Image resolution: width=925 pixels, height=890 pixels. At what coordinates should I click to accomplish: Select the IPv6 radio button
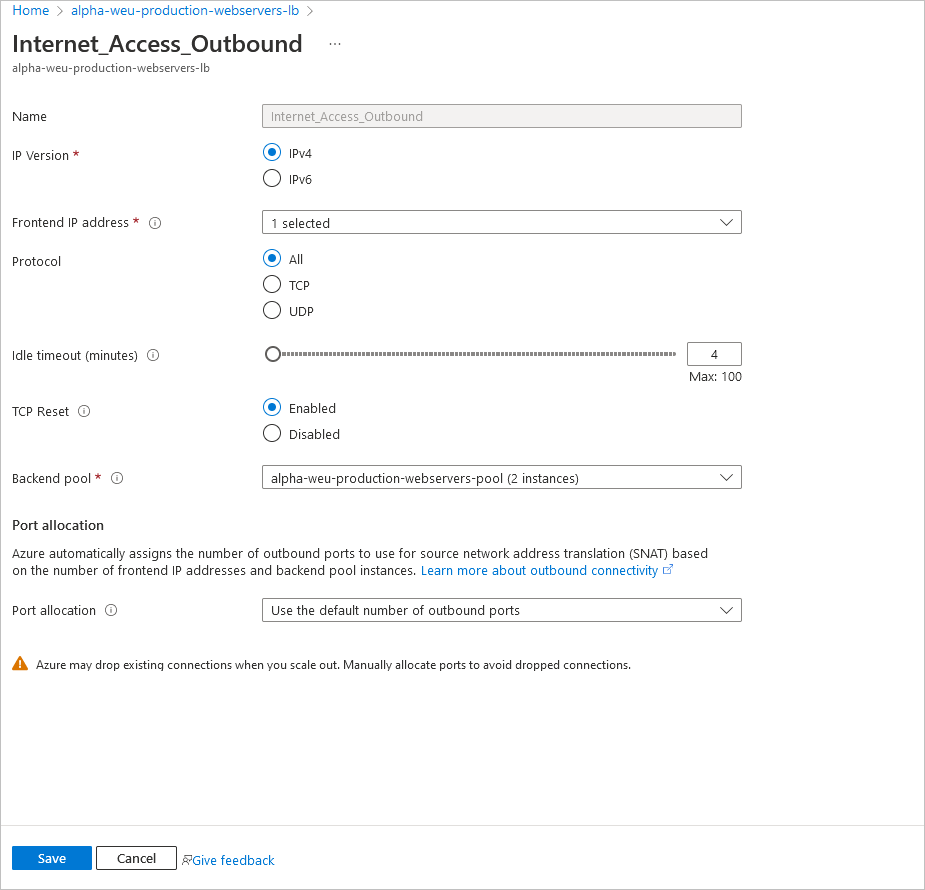click(x=272, y=178)
